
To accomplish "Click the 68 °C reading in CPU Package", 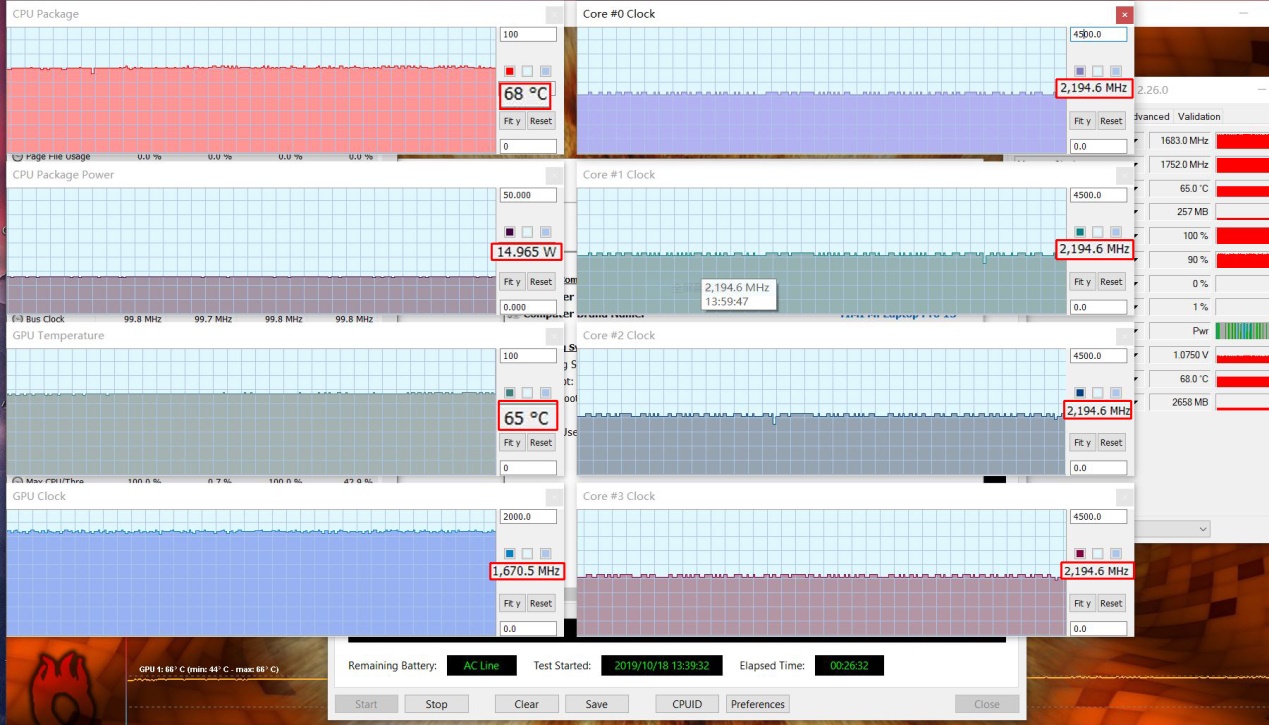I will coord(525,94).
